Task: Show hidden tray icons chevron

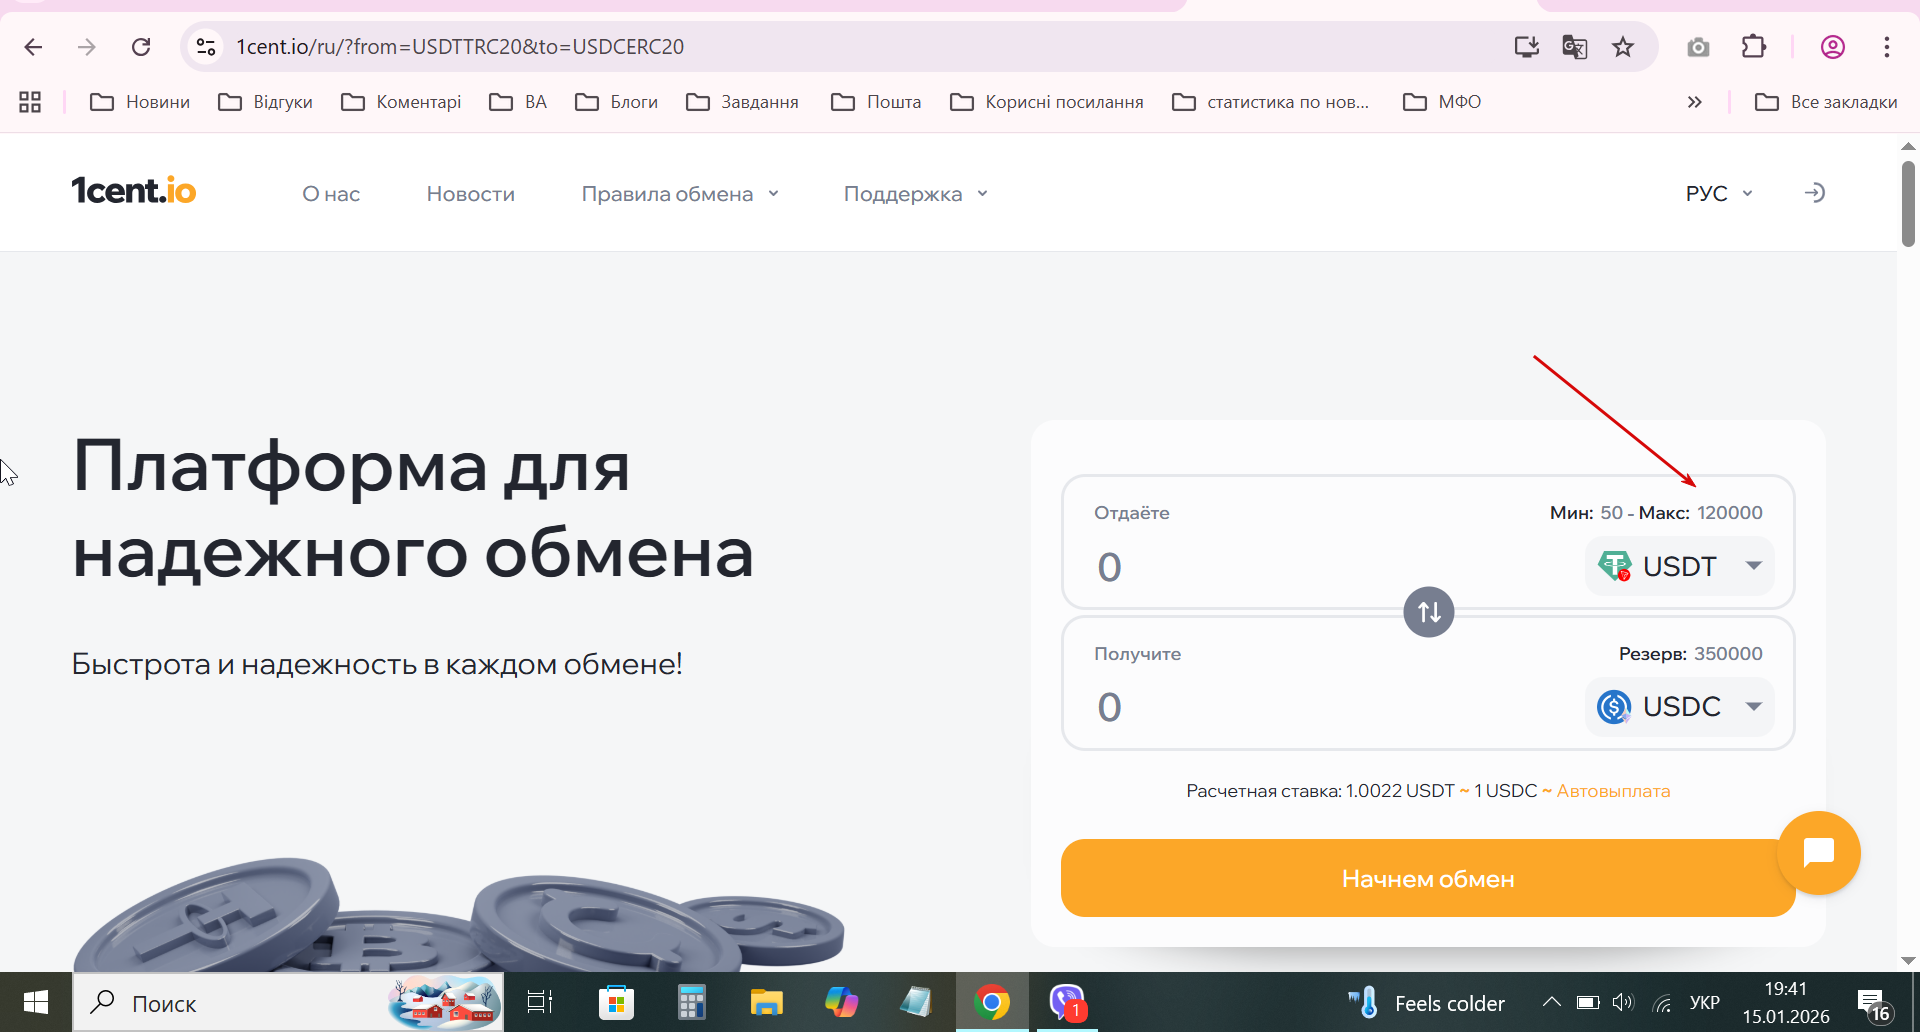Action: click(x=1551, y=1002)
